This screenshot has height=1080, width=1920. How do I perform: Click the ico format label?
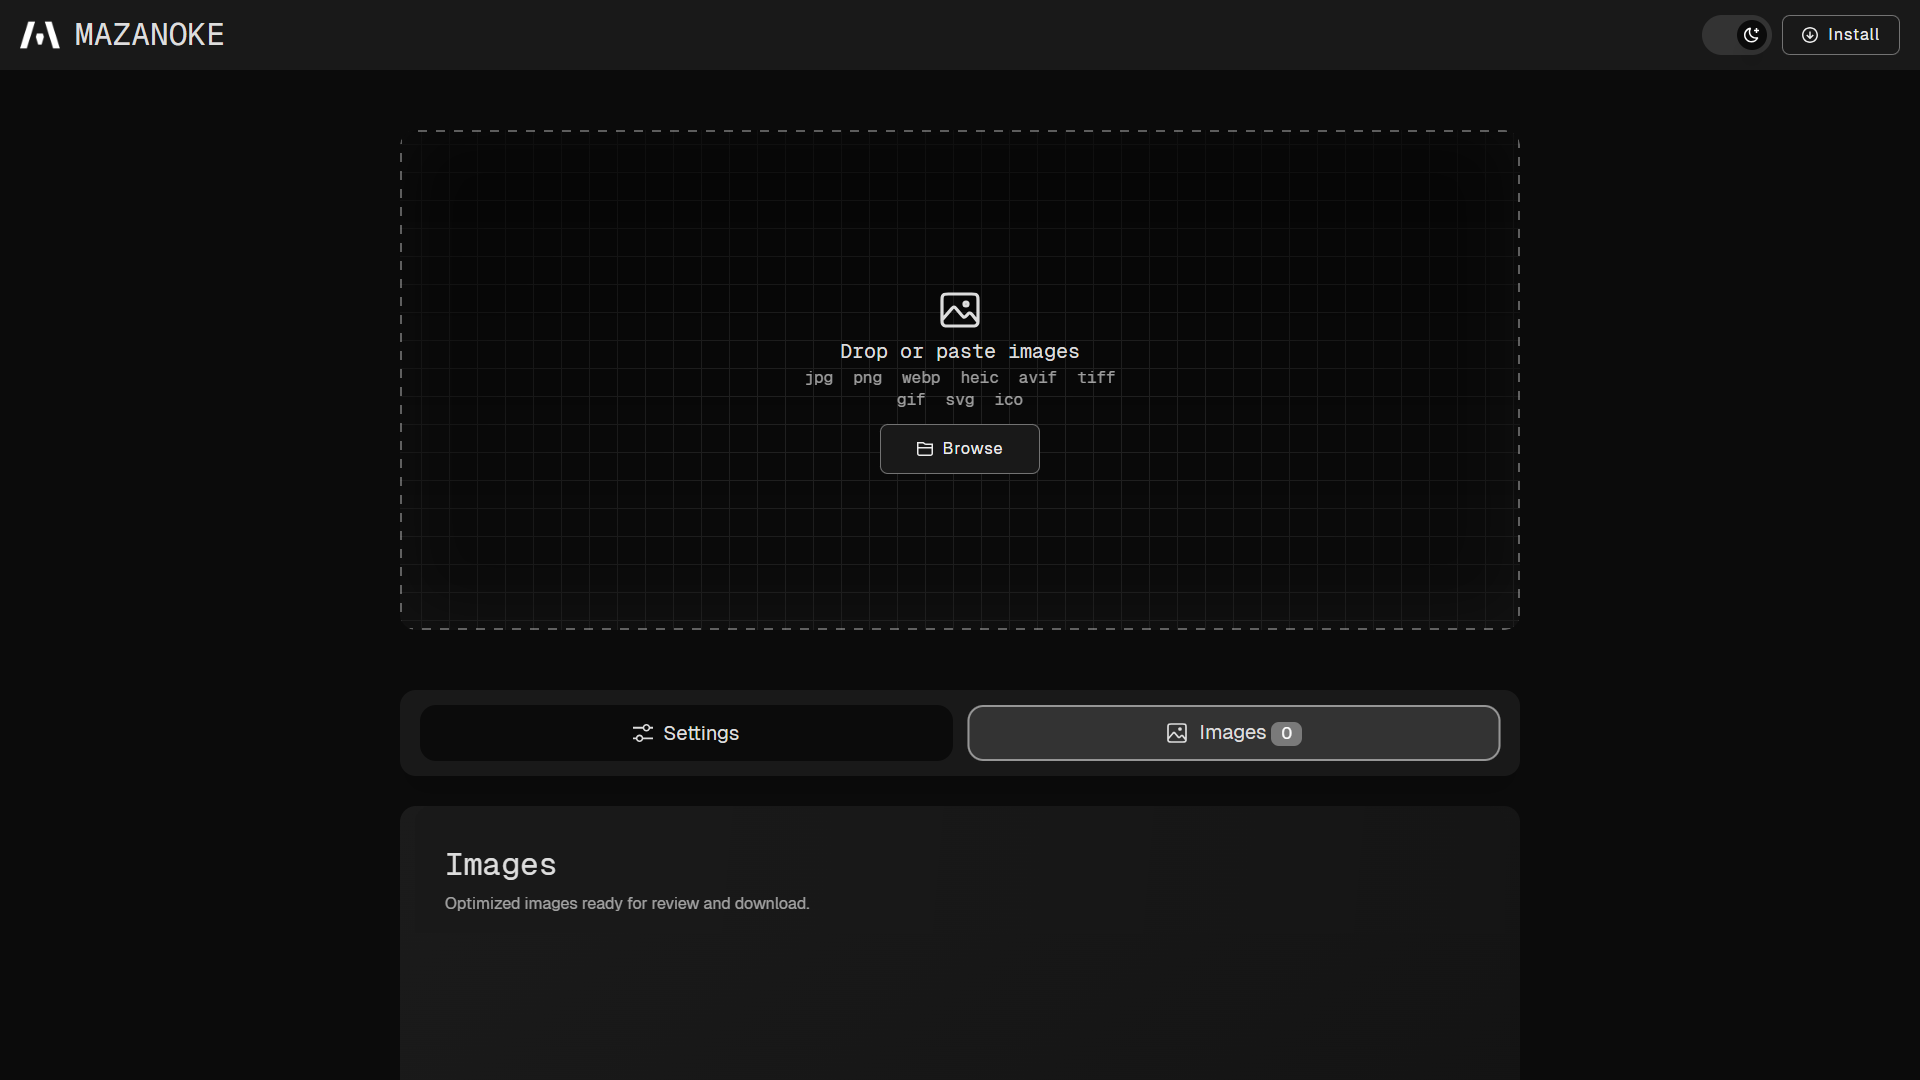(x=1008, y=400)
